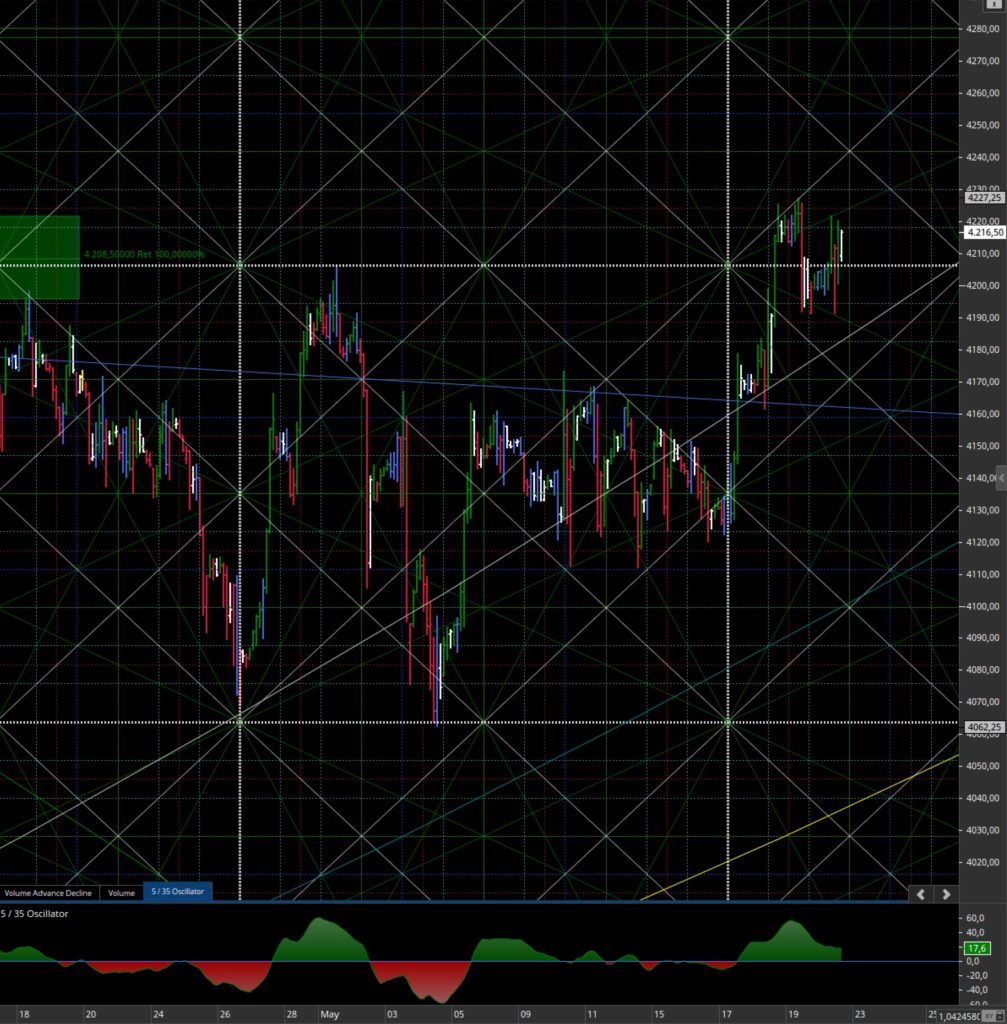Click the May label on the date axis
Screen dimensions: 1007x1024
point(330,1014)
